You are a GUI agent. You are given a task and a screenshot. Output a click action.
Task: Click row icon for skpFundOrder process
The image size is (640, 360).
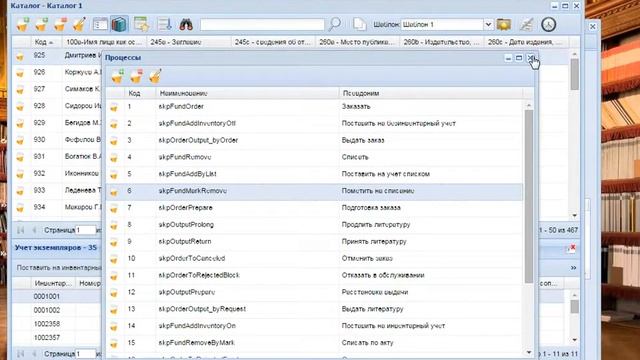[114, 107]
